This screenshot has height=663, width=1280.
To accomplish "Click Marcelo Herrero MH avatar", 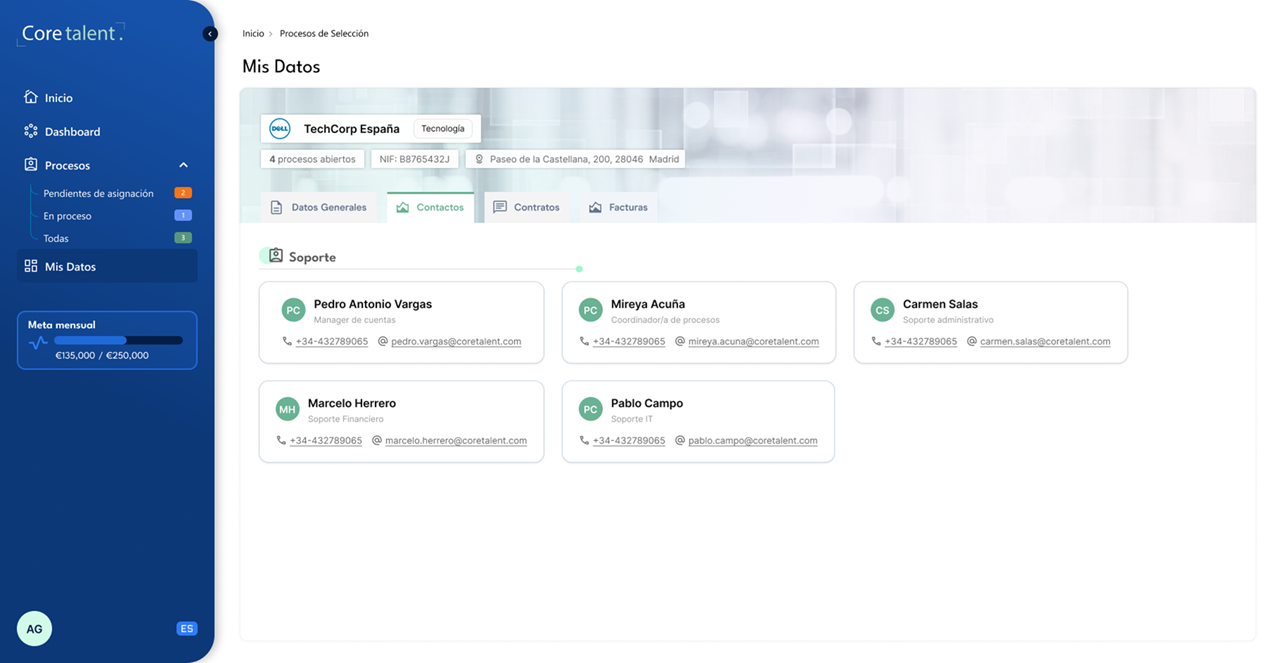I will point(287,409).
